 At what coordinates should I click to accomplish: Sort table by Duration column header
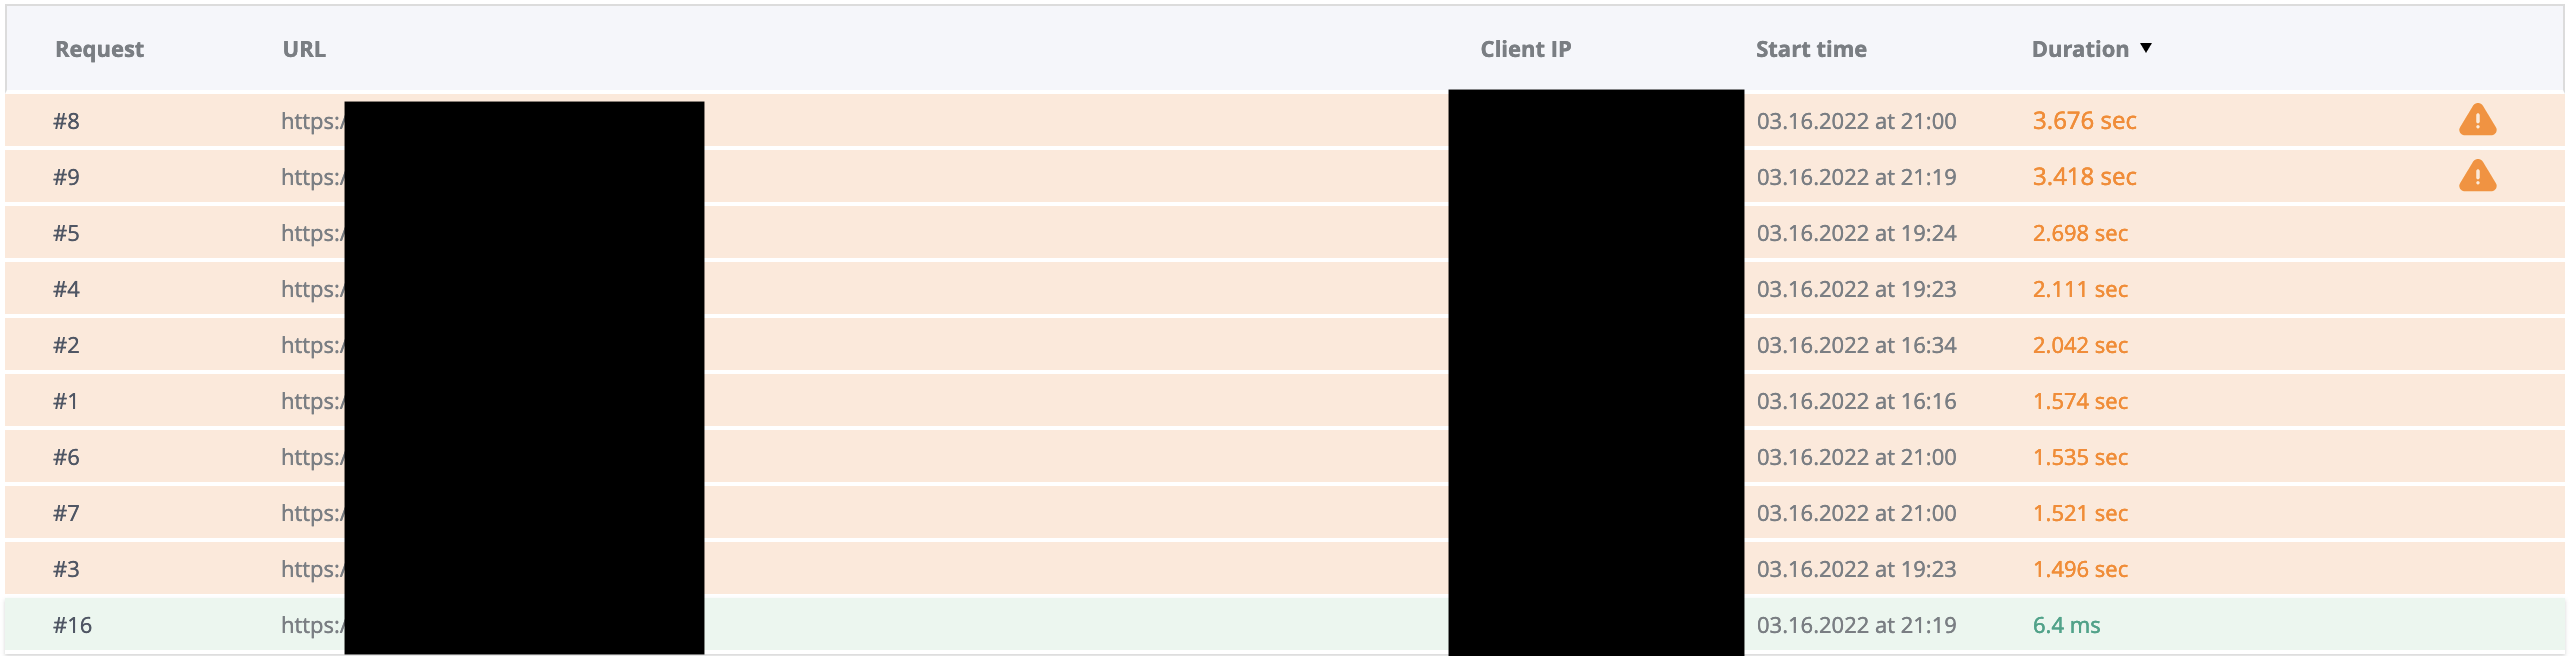[2080, 49]
